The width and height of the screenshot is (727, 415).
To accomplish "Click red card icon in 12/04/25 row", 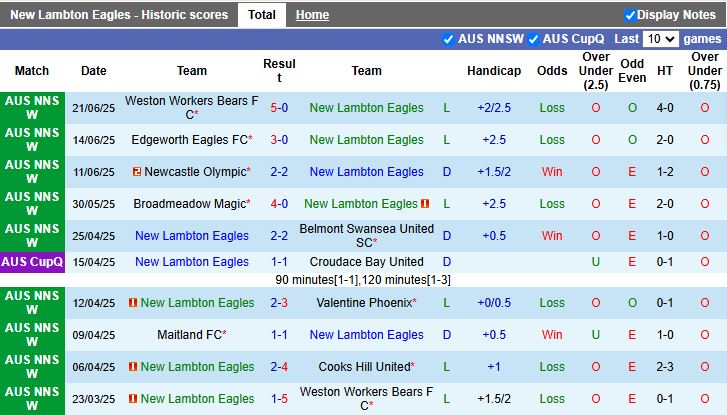I will tap(133, 303).
